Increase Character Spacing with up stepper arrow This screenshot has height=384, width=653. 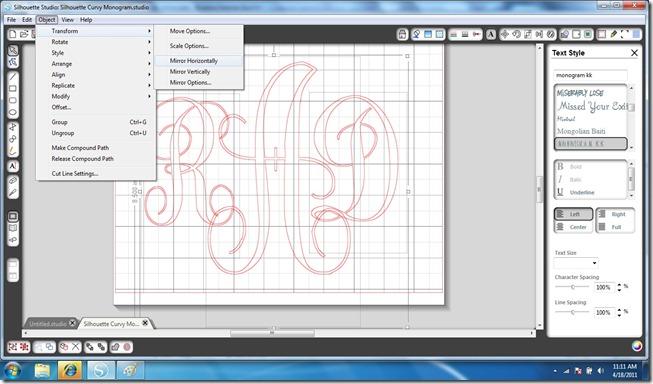(x=619, y=285)
